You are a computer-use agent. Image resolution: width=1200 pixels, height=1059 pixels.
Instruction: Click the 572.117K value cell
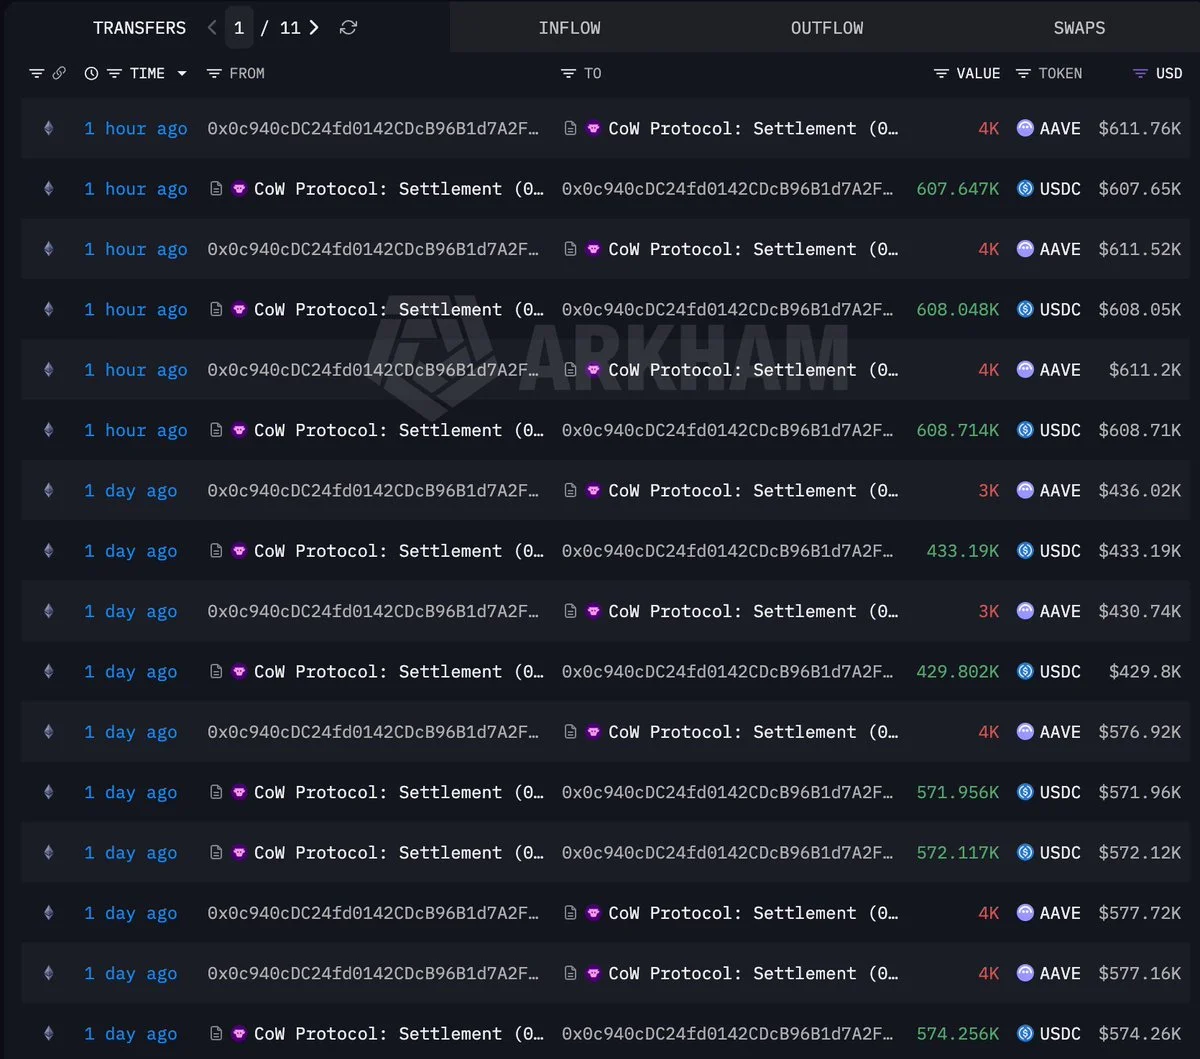click(x=957, y=852)
